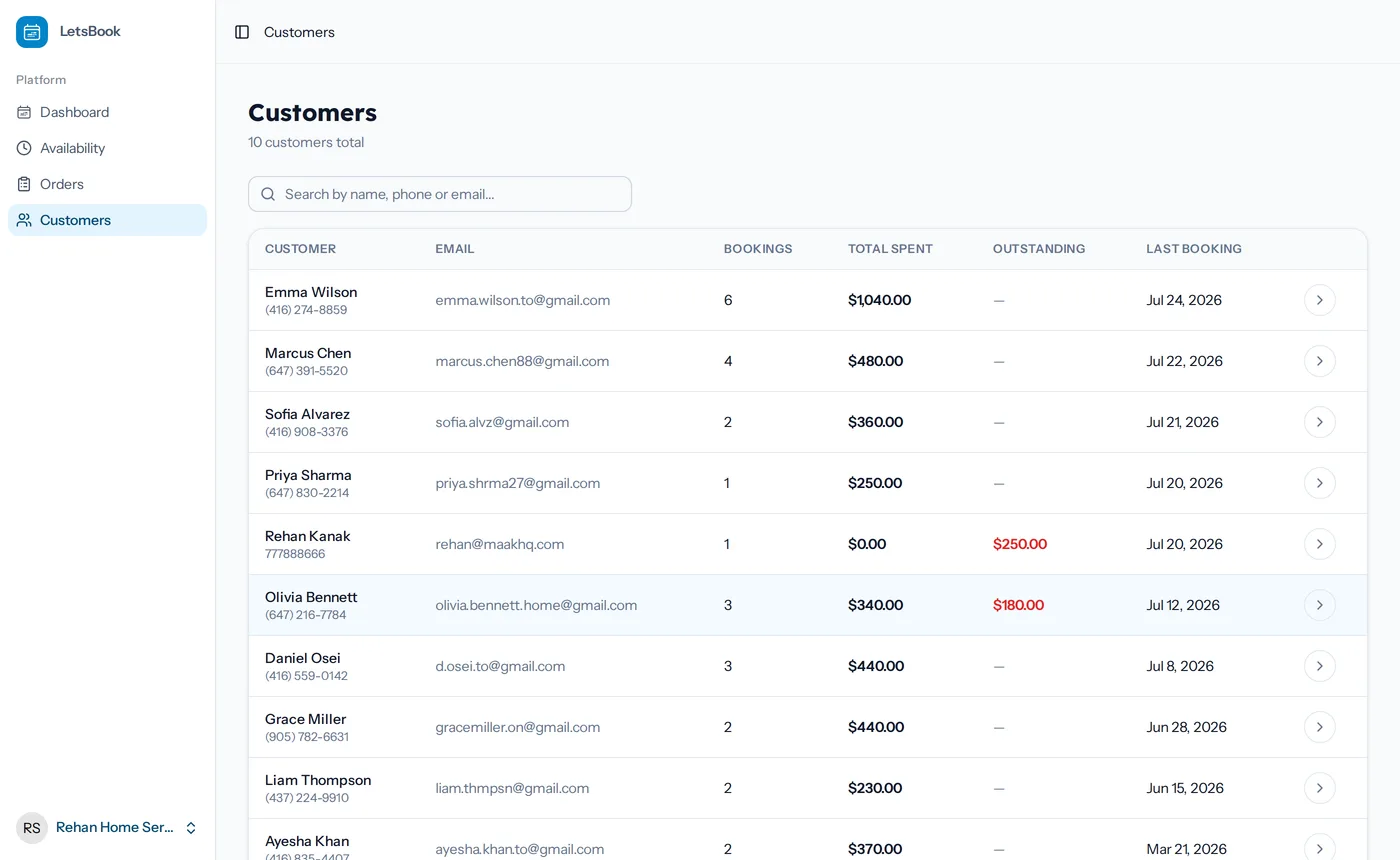Select the Marcus Chen name
The width and height of the screenshot is (1400, 860).
coord(308,353)
